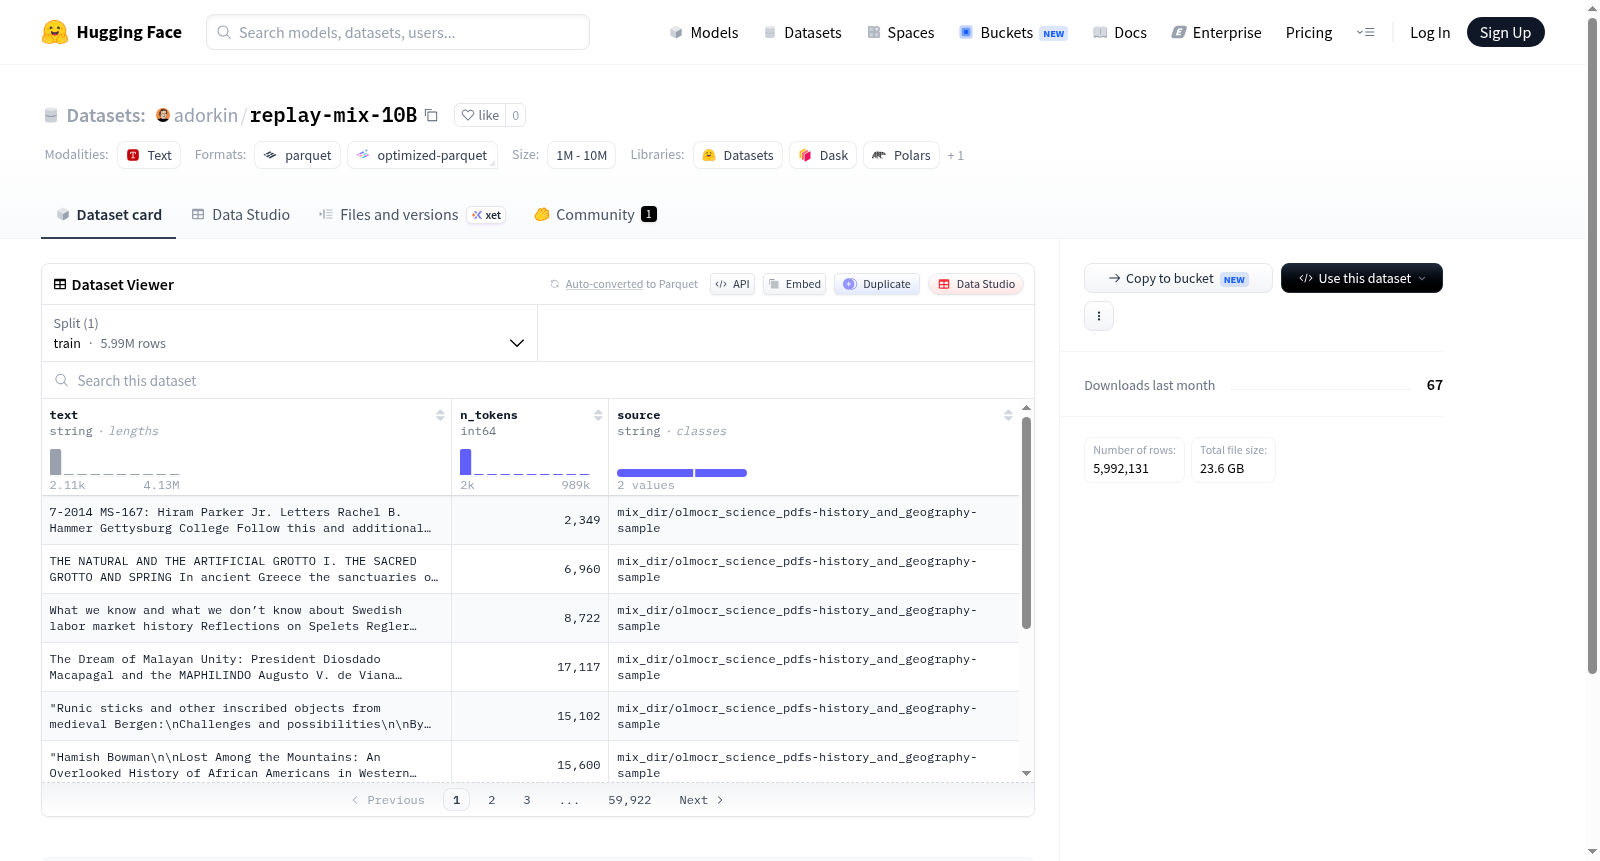Open the adorkin user profile link

(x=205, y=115)
